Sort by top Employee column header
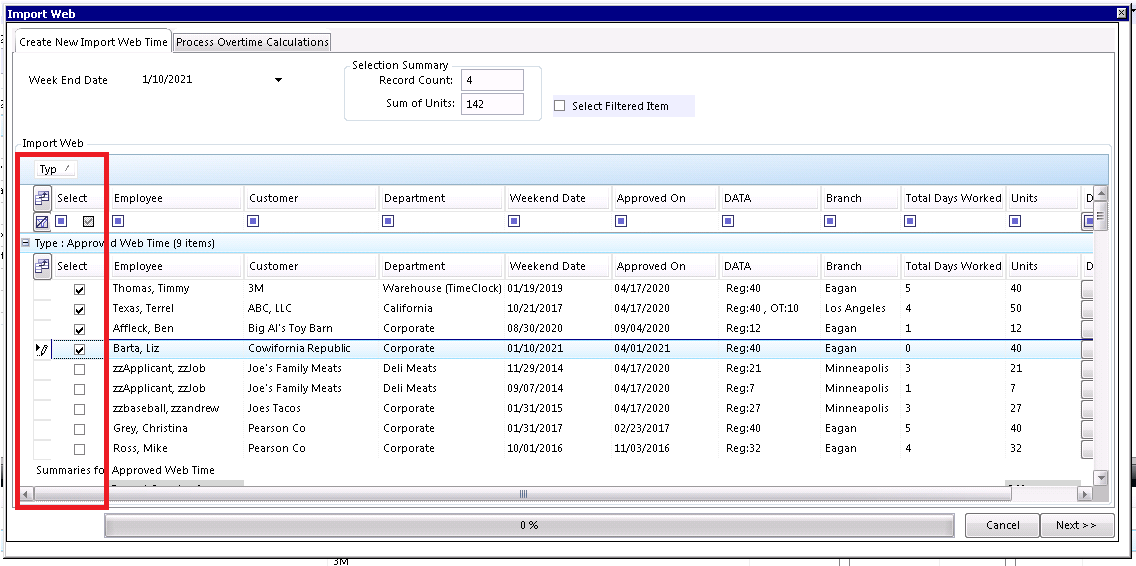This screenshot has width=1136, height=566. click(175, 198)
